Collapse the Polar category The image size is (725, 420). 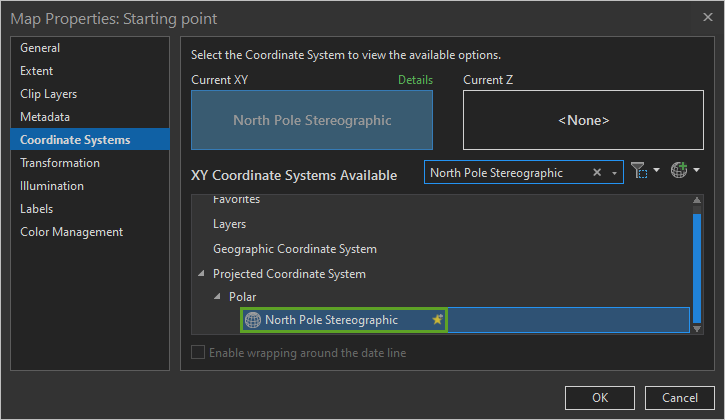pyautogui.click(x=217, y=297)
